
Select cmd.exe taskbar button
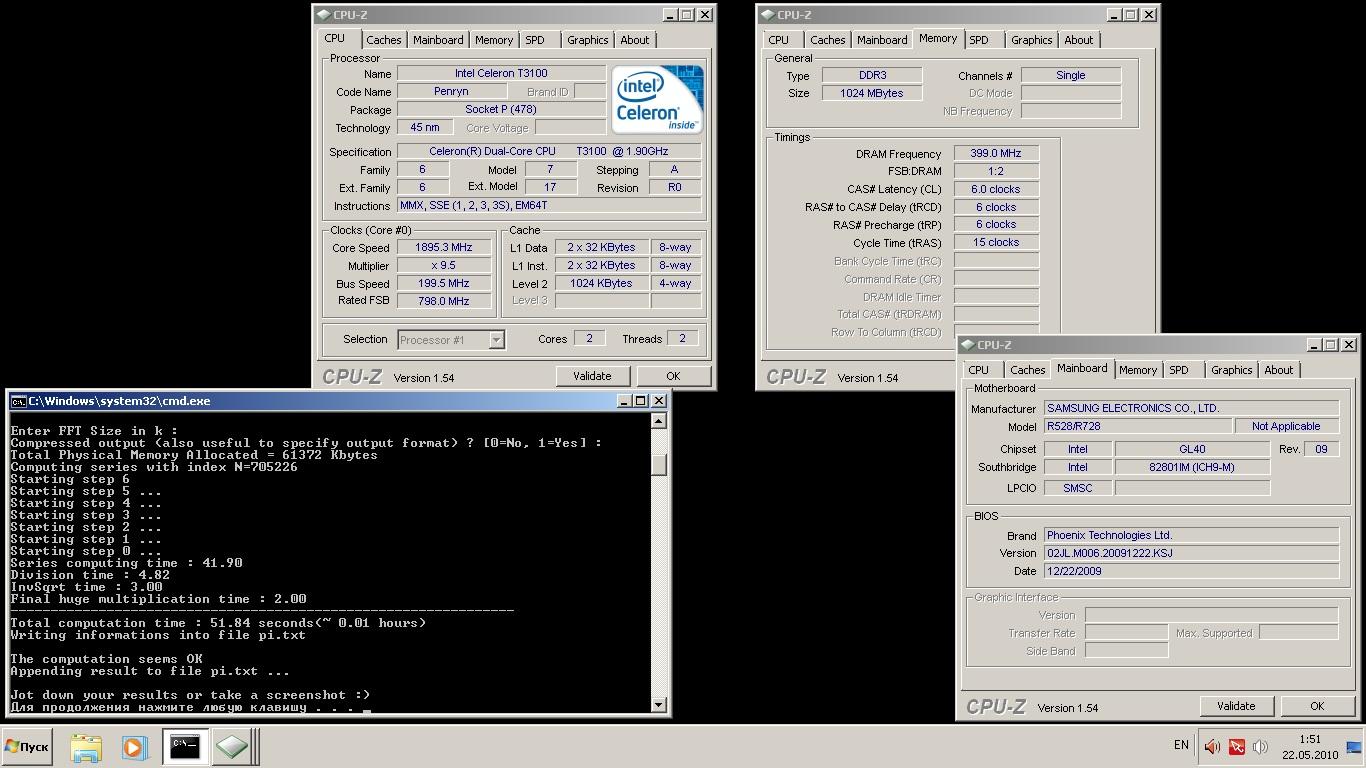pyautogui.click(x=186, y=747)
